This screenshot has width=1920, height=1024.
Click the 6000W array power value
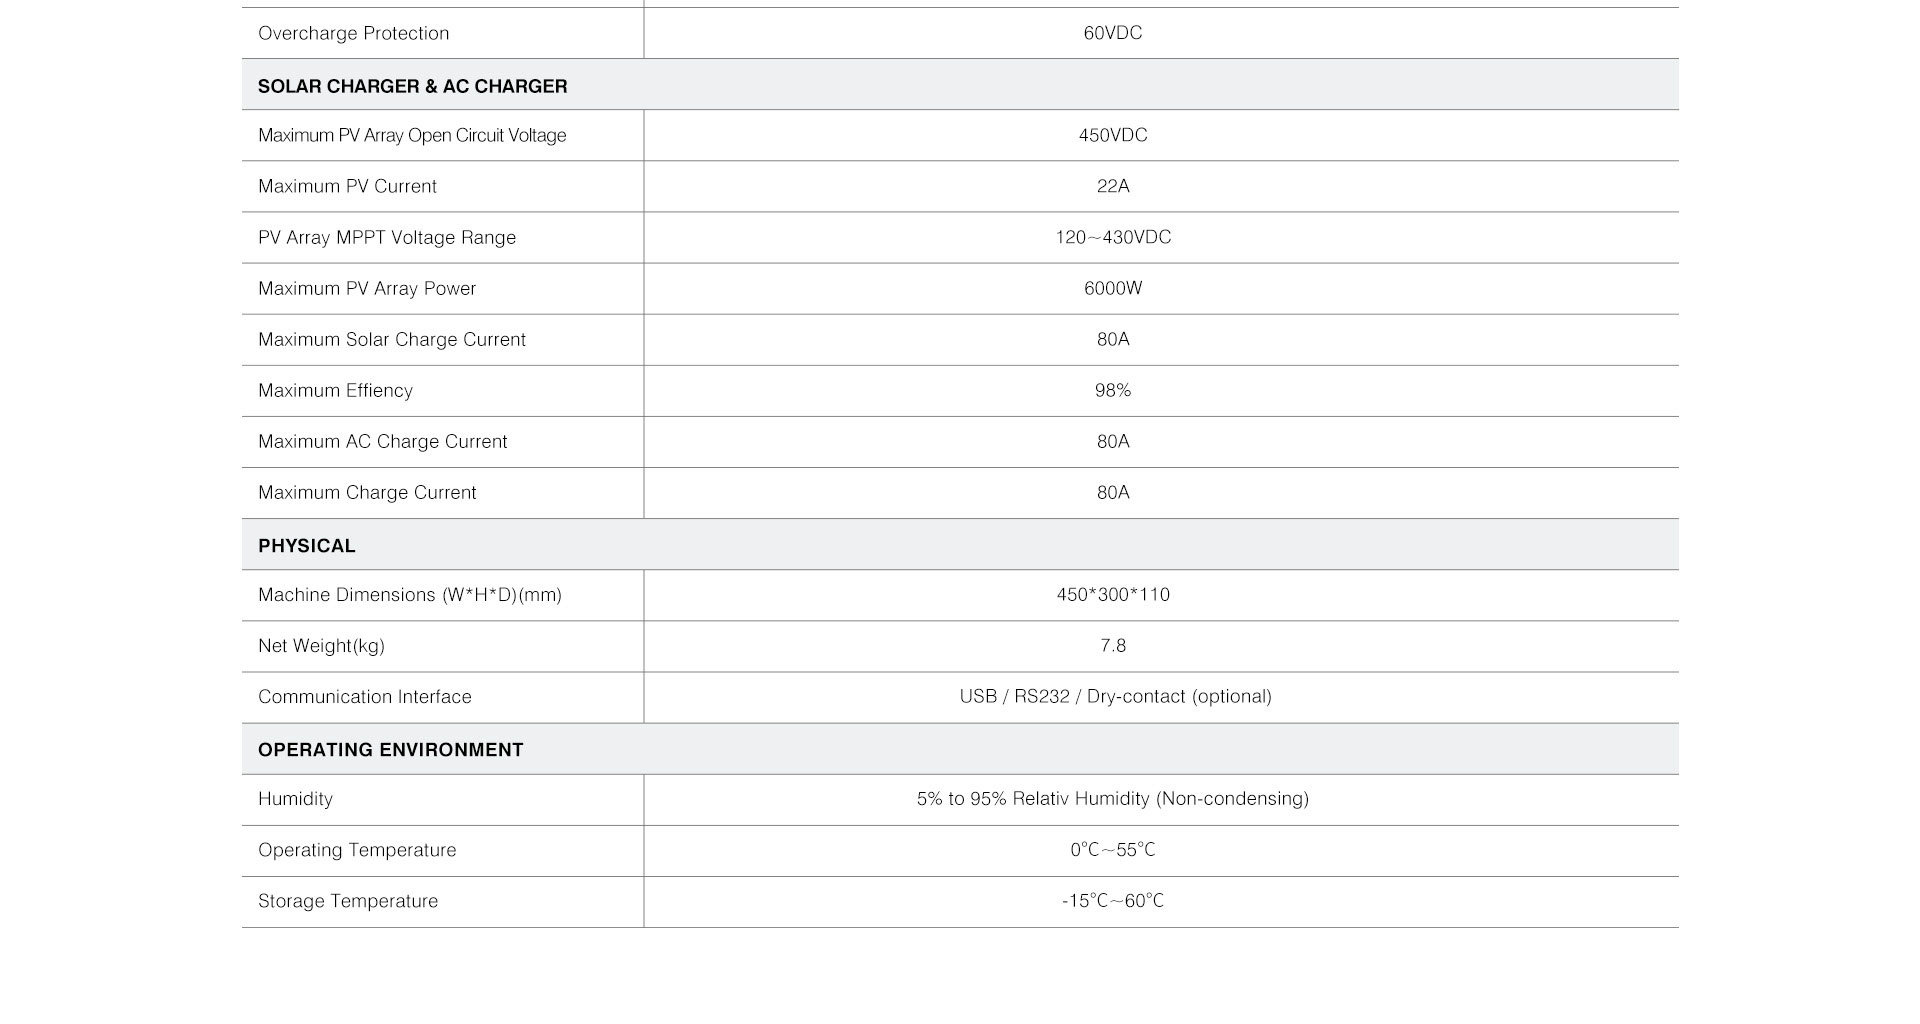[1112, 288]
